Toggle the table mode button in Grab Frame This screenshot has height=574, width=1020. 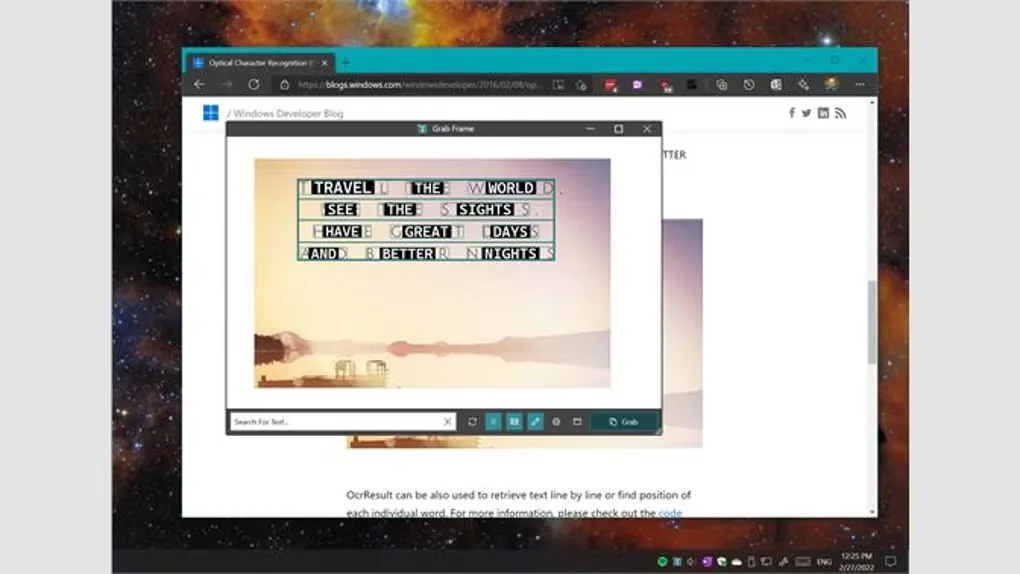coord(514,422)
